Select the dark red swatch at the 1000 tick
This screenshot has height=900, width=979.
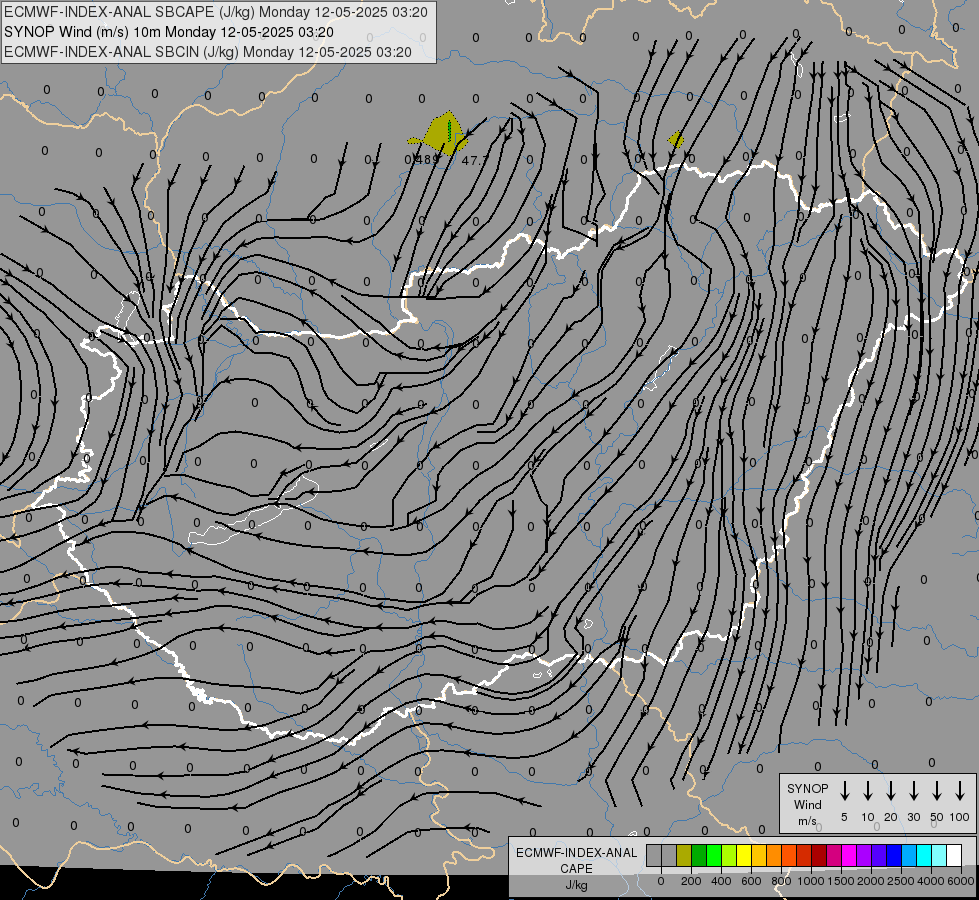click(819, 855)
